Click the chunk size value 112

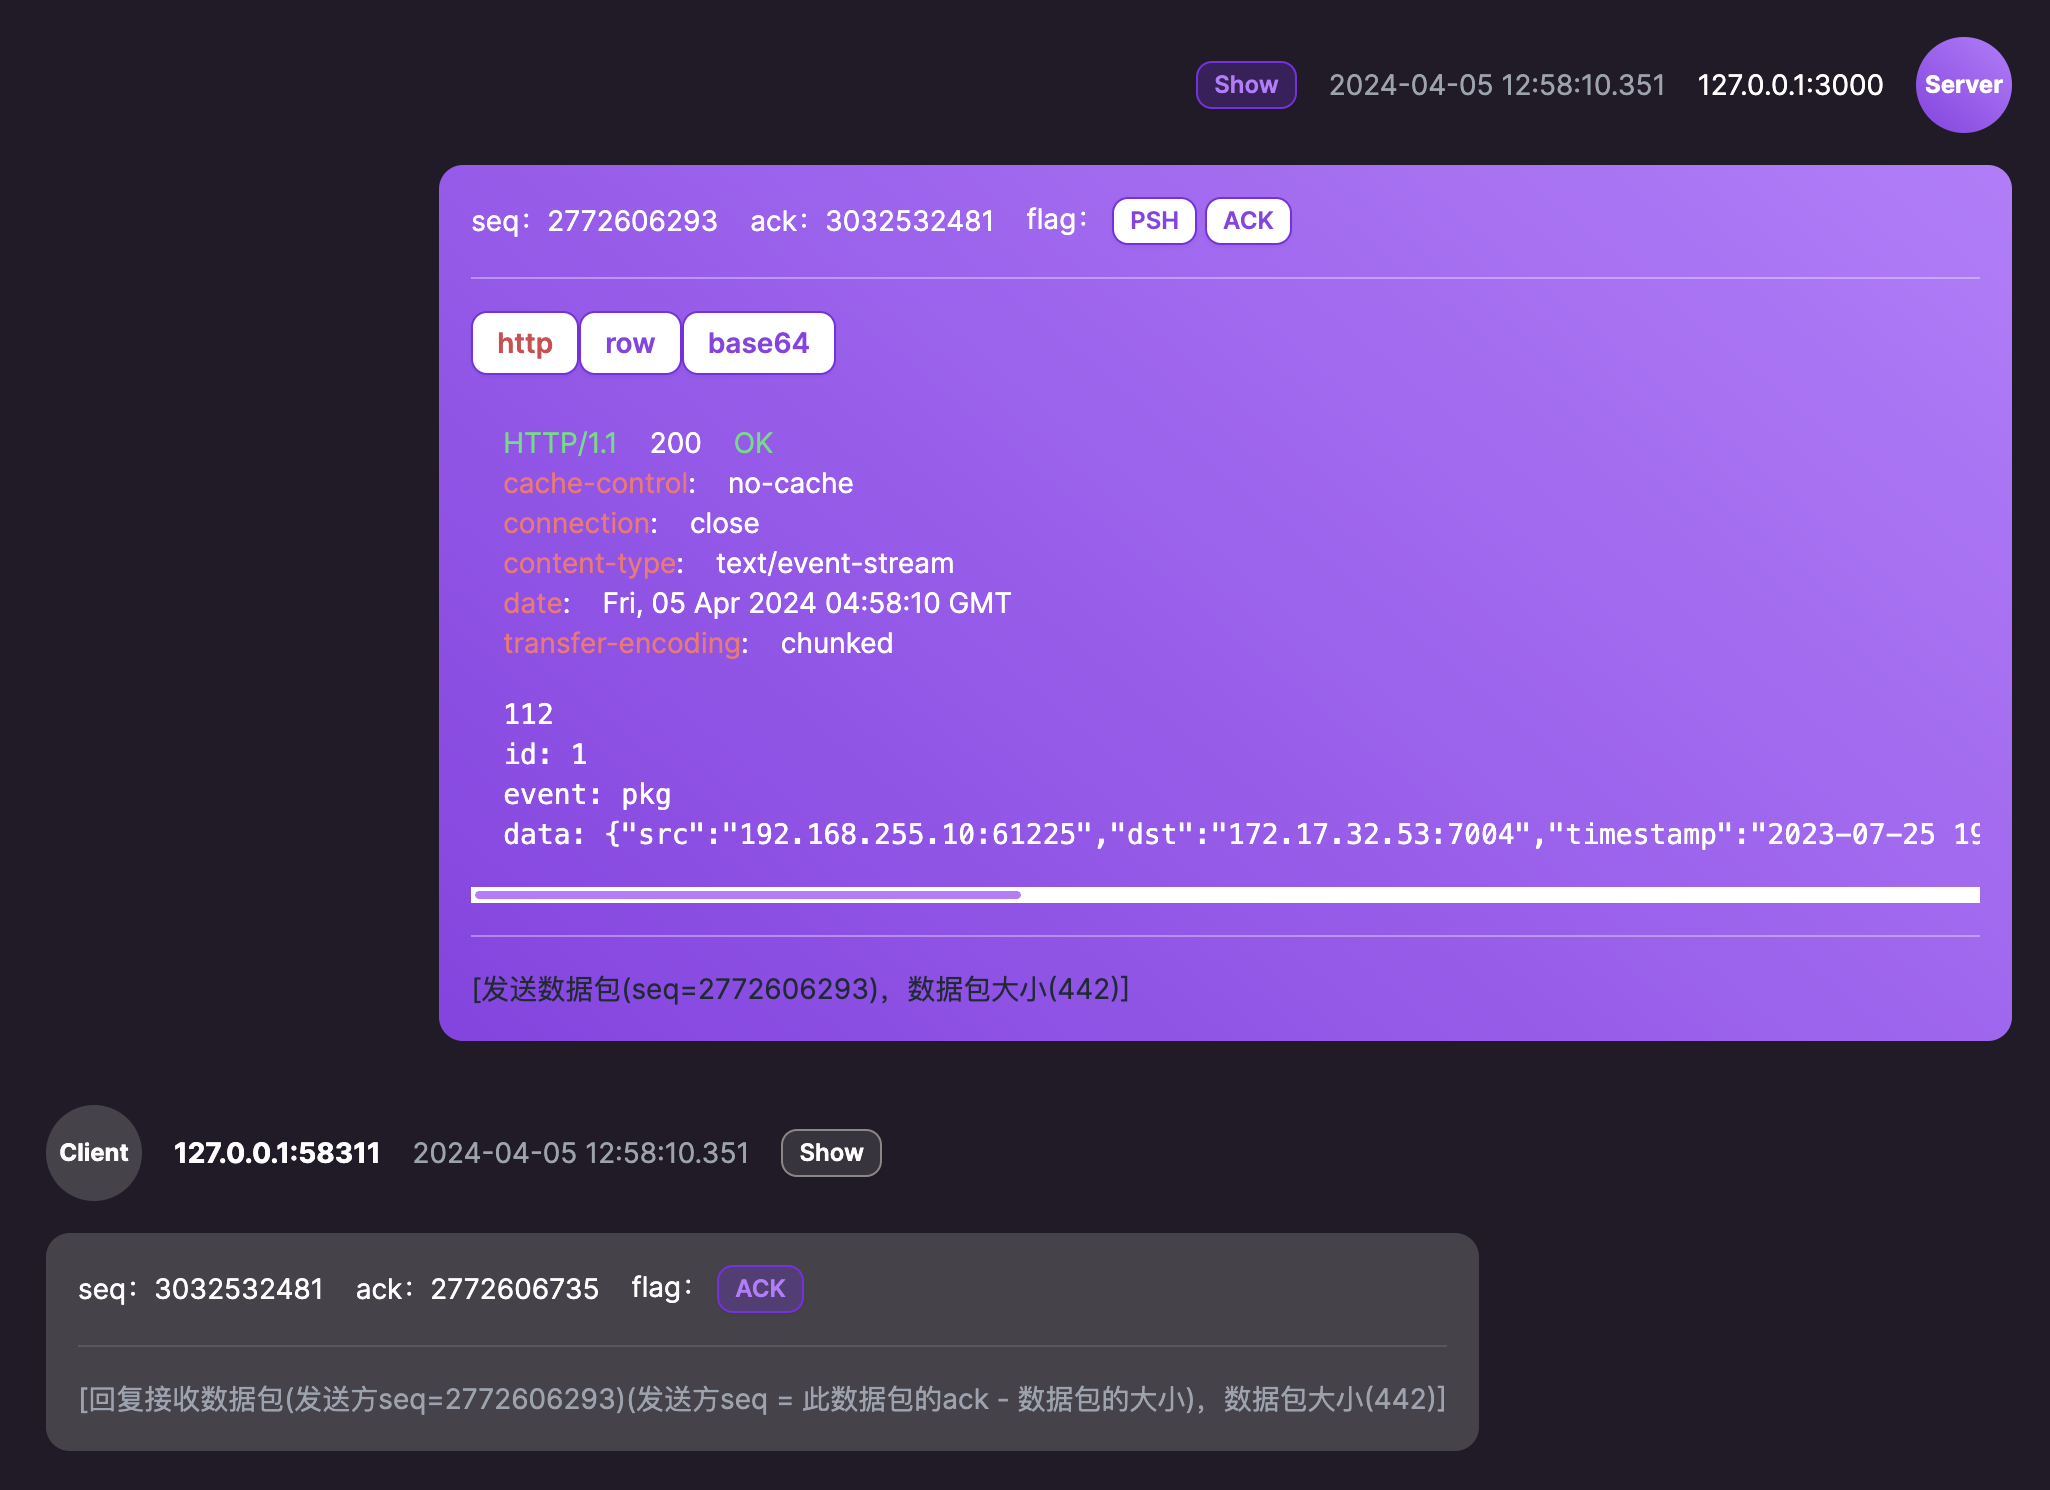click(x=528, y=714)
